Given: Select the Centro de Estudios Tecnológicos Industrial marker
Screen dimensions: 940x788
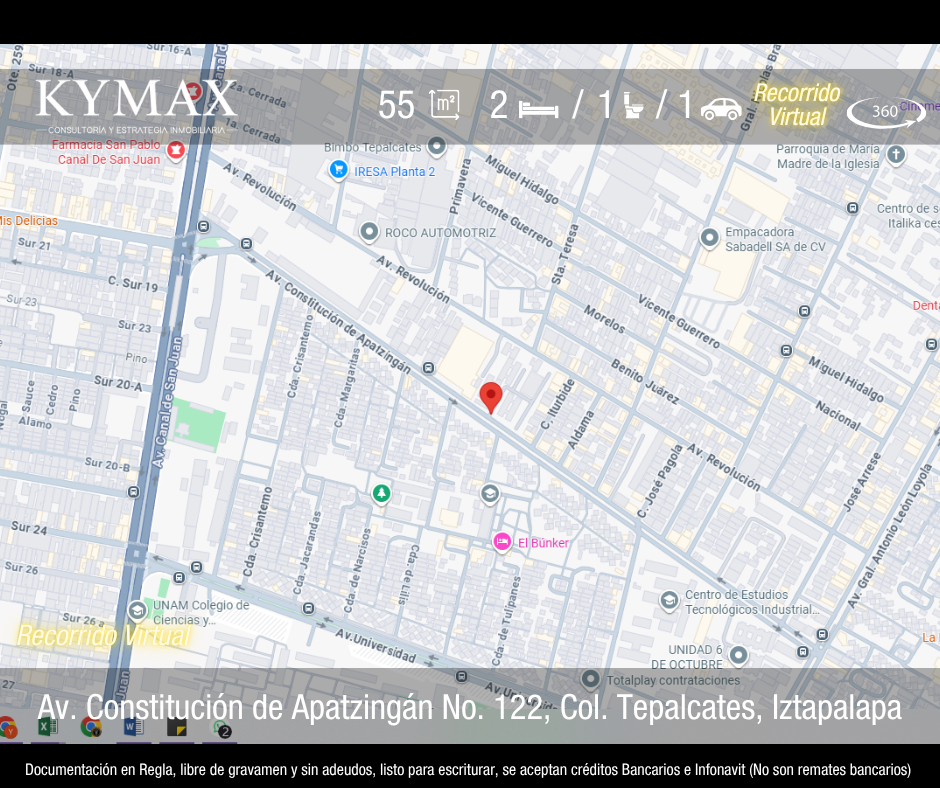Looking at the screenshot, I should click(669, 601).
